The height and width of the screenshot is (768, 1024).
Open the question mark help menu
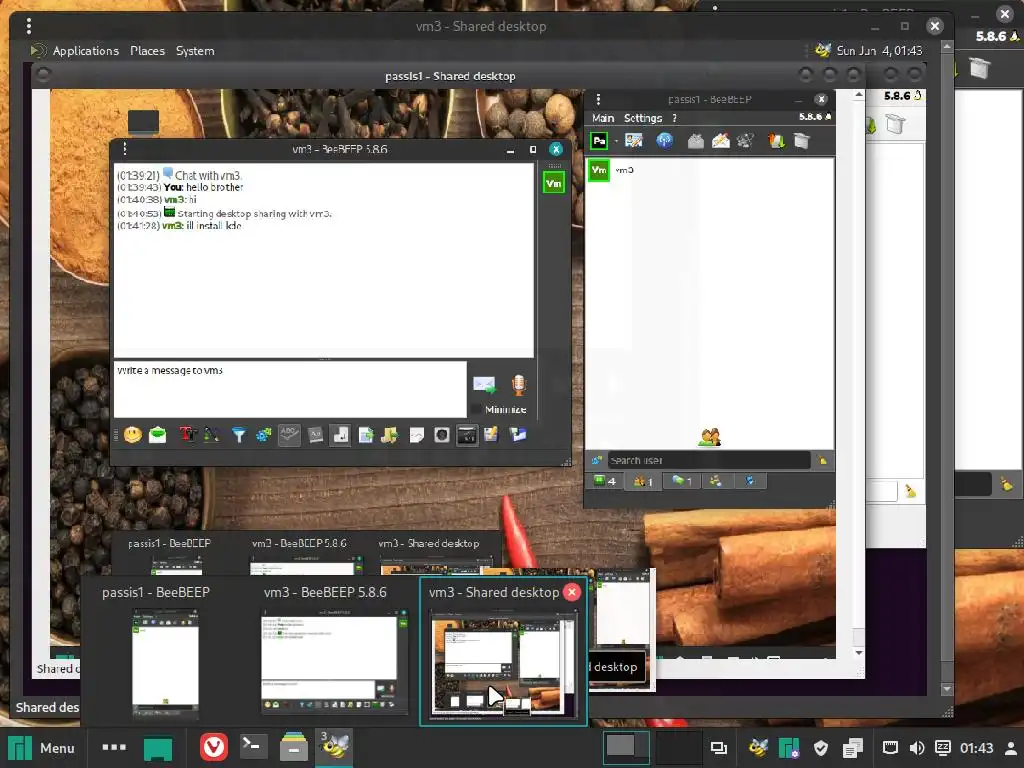(675, 118)
